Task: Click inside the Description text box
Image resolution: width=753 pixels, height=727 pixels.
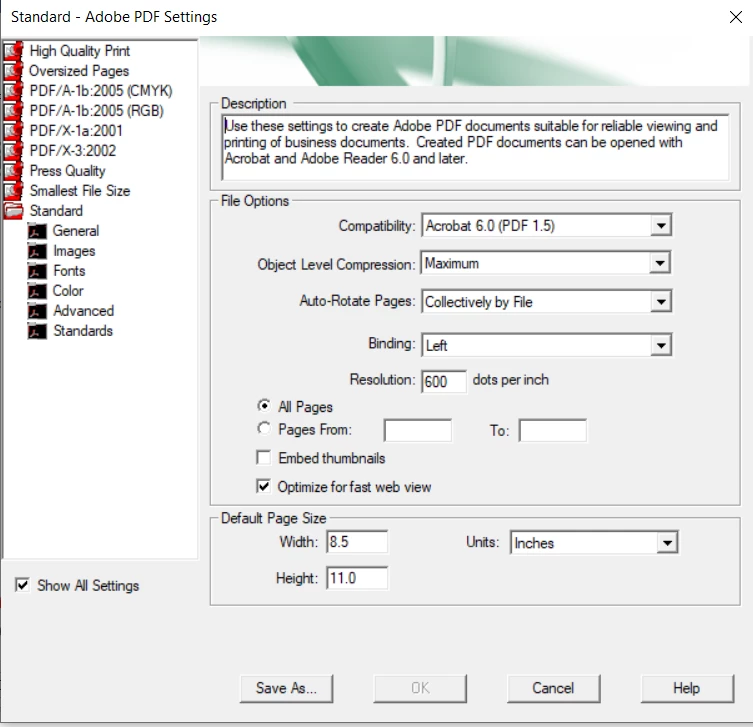Action: 475,147
